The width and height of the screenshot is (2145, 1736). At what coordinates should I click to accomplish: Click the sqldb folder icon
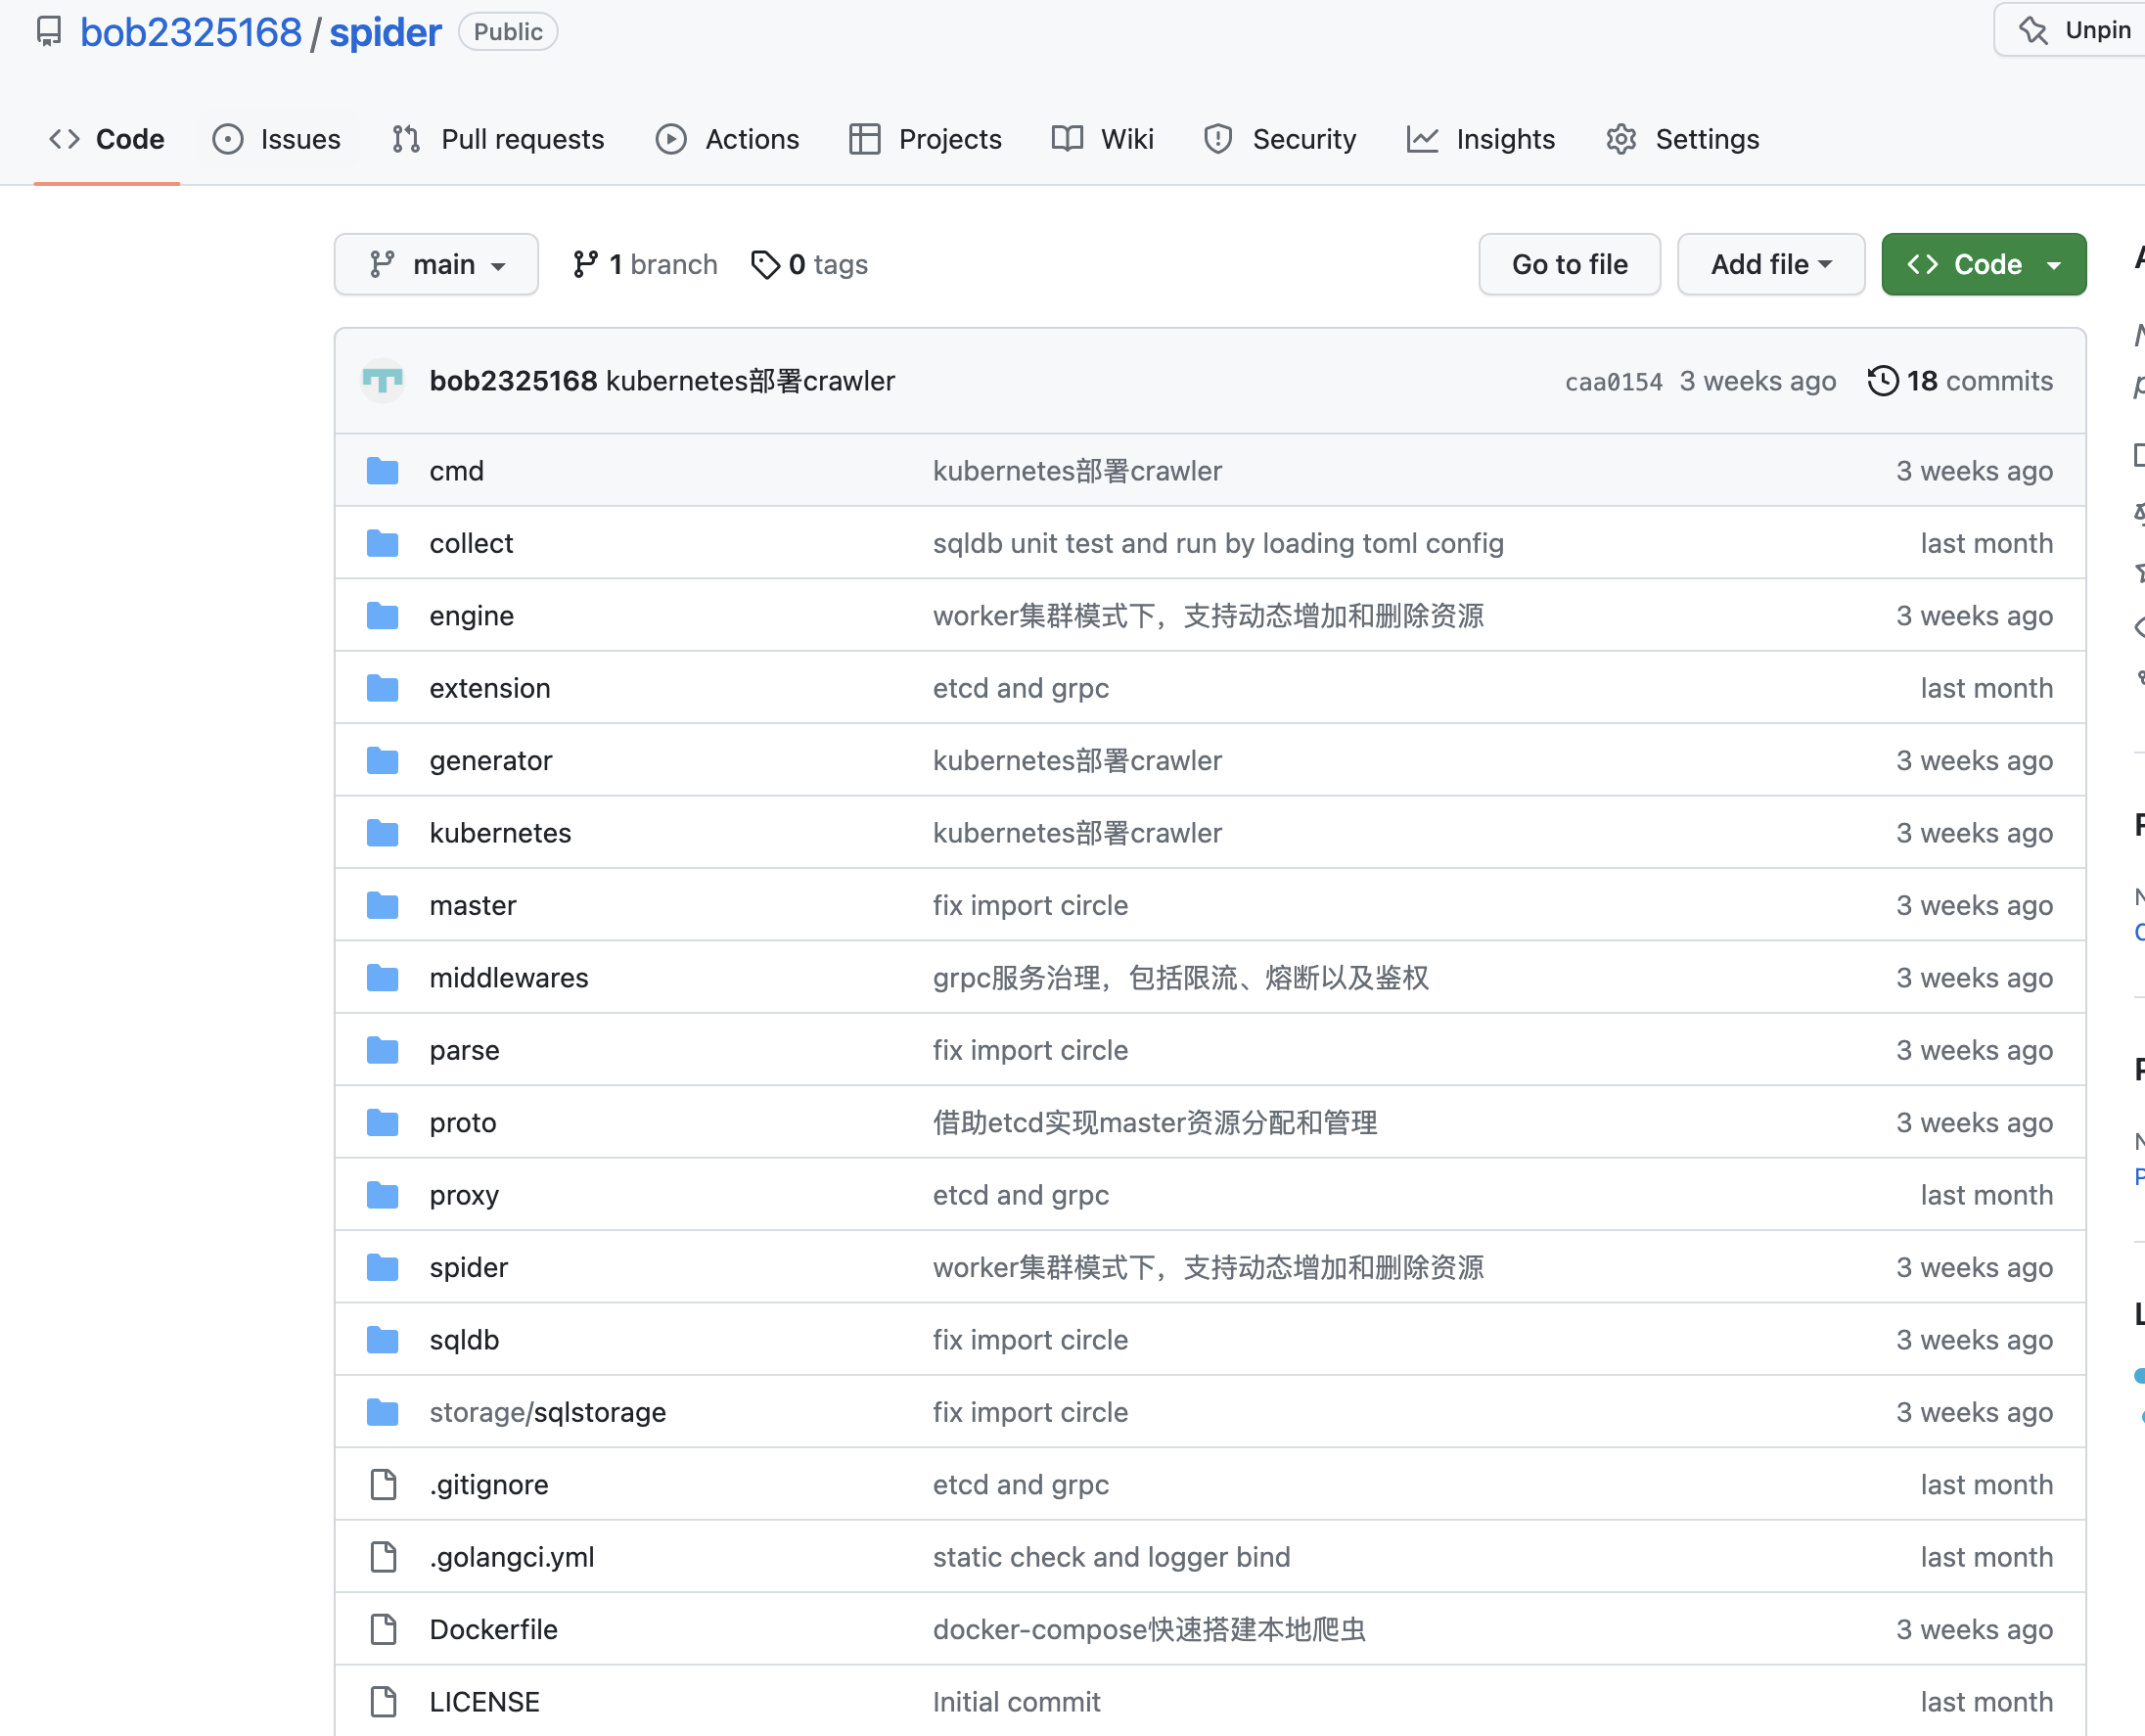382,1340
